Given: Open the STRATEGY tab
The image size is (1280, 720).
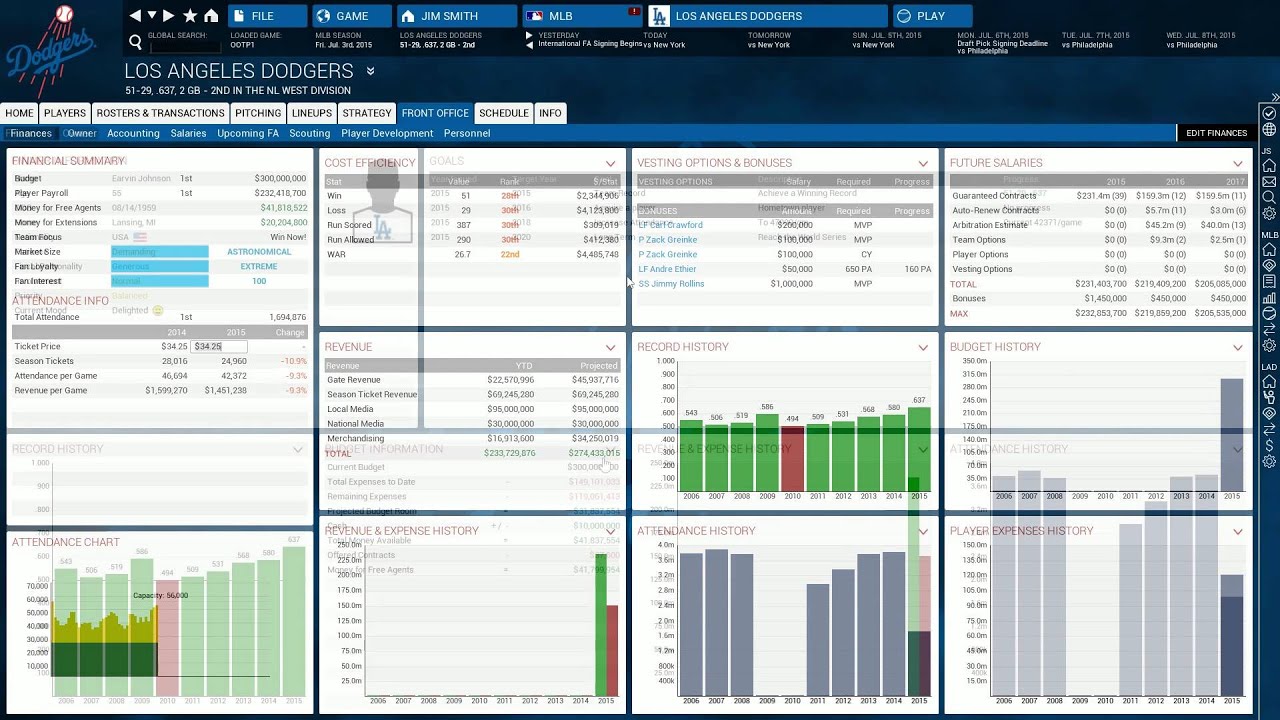Looking at the screenshot, I should pyautogui.click(x=367, y=113).
